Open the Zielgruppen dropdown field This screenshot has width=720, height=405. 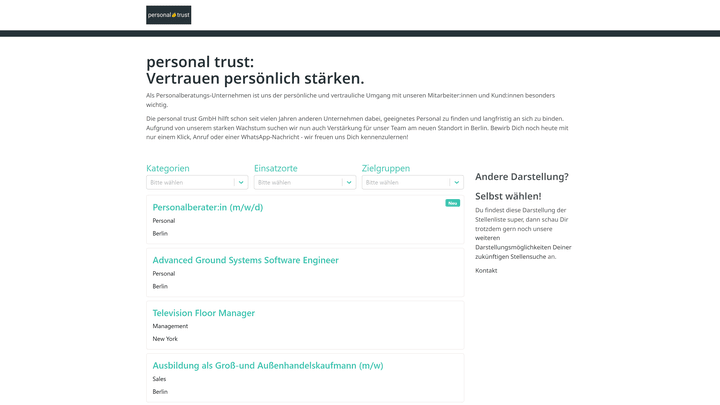pyautogui.click(x=412, y=182)
